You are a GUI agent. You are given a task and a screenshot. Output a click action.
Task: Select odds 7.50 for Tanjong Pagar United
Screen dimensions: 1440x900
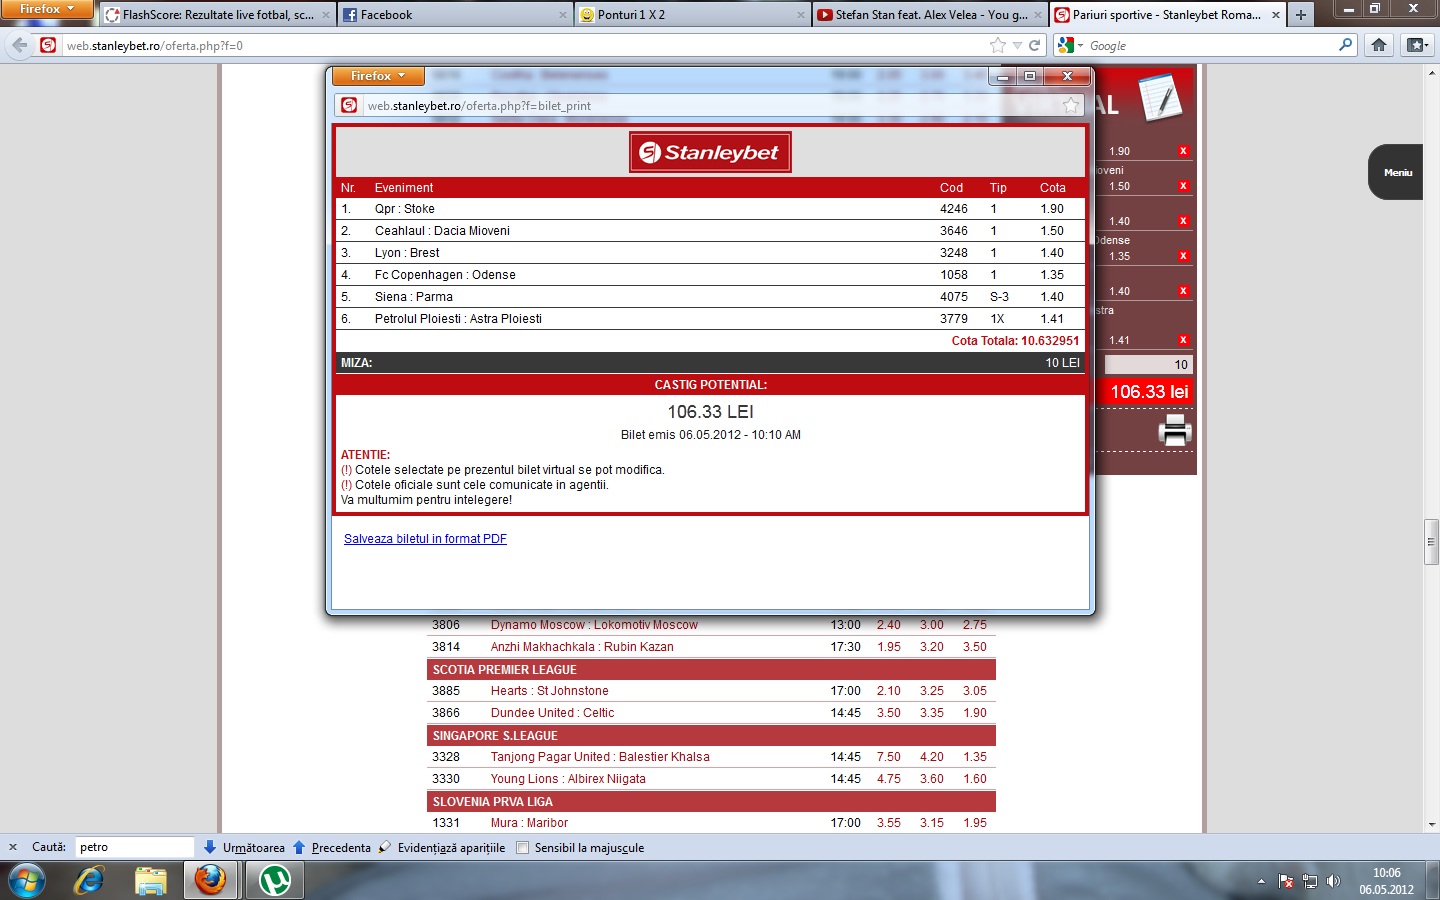[888, 757]
